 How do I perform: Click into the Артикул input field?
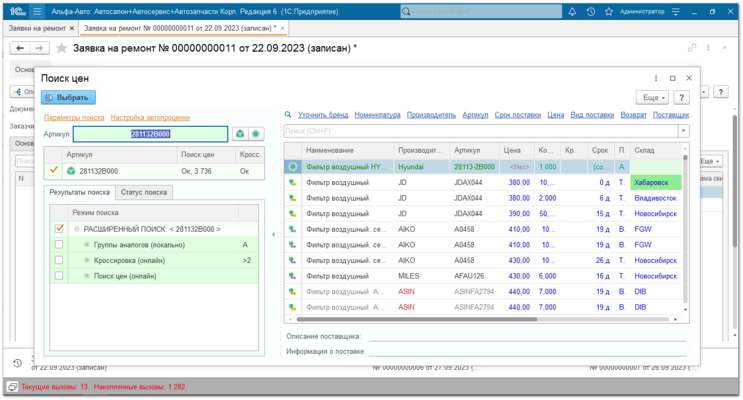tap(150, 134)
